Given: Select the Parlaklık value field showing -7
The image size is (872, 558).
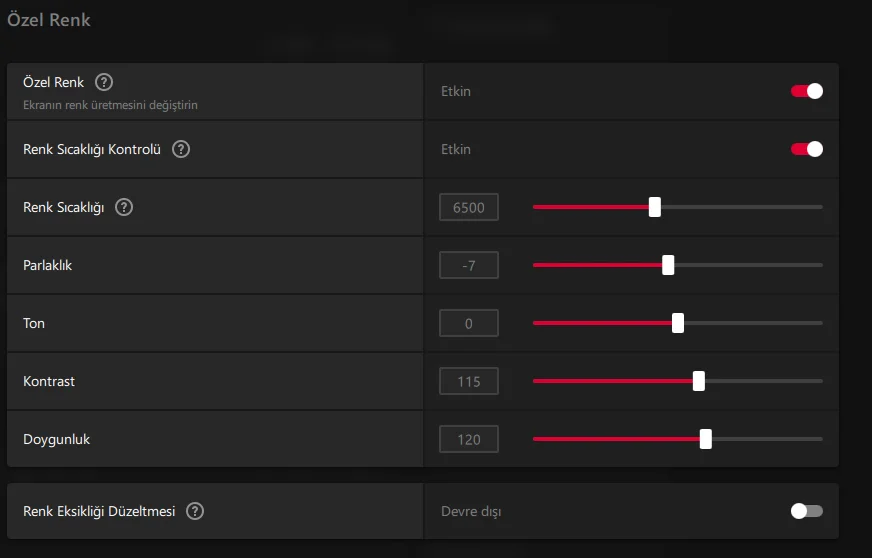Looking at the screenshot, I should (469, 265).
